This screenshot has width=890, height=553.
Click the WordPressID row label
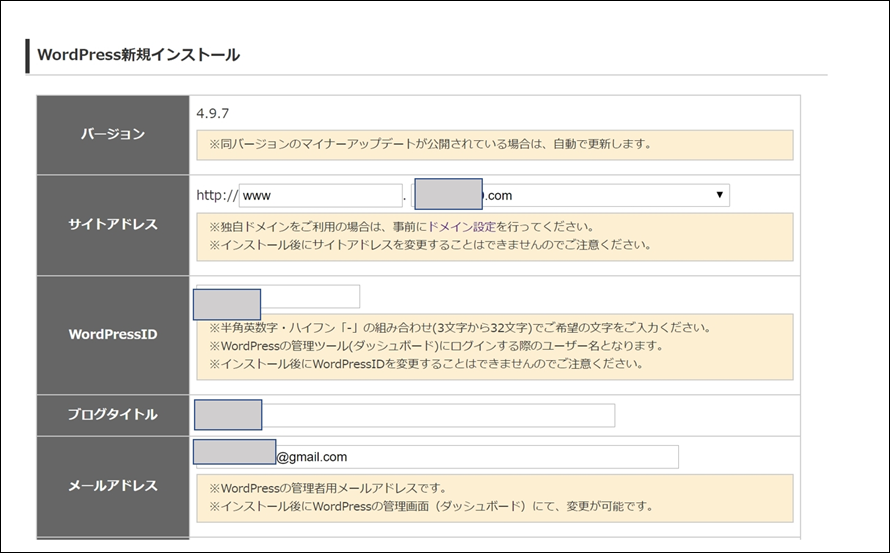pos(113,334)
